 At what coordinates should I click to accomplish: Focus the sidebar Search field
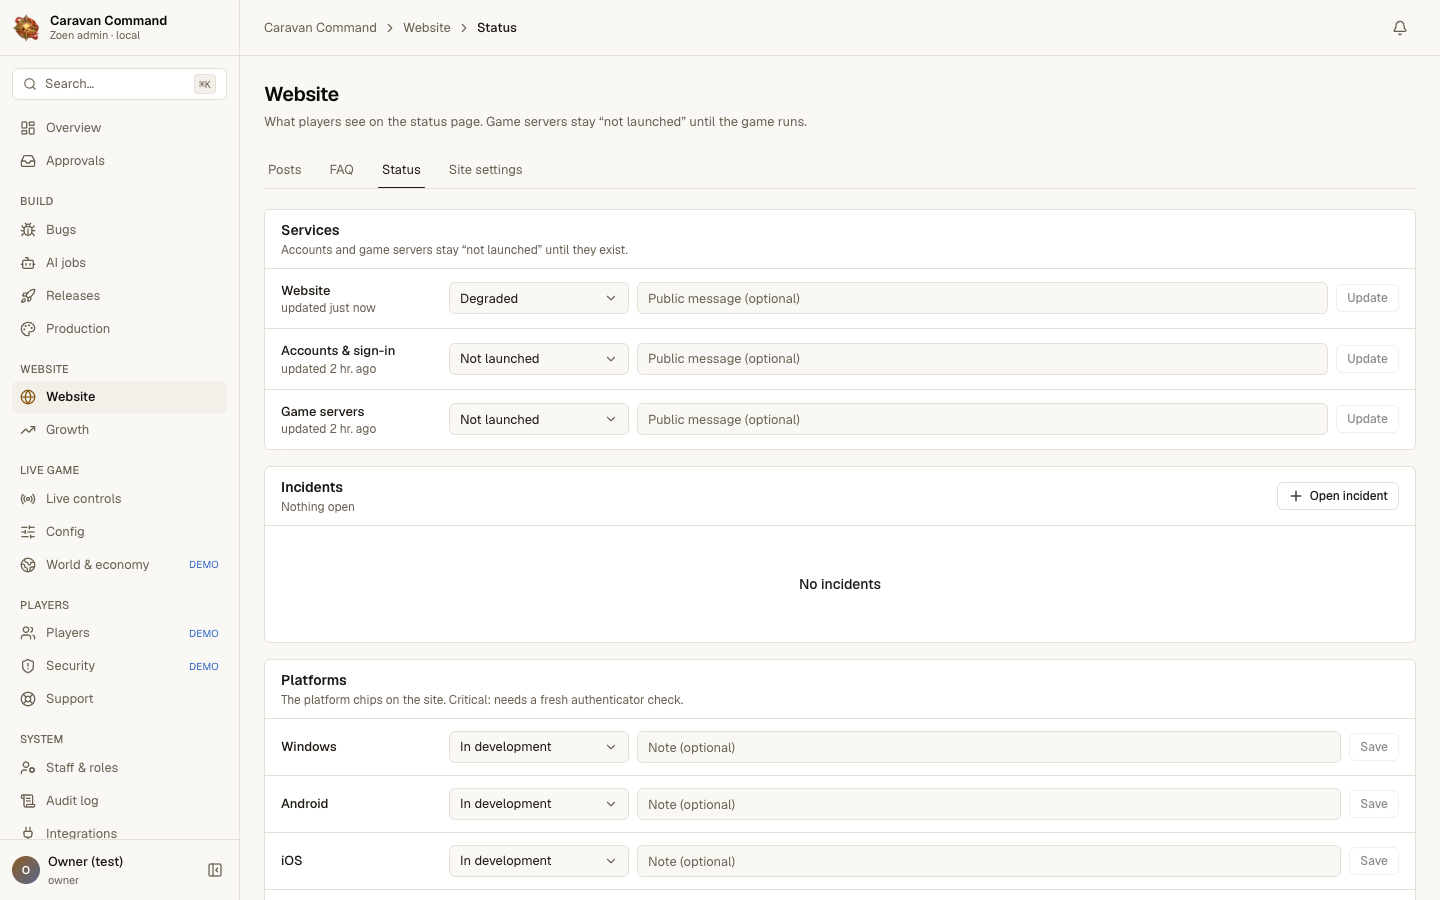119,84
